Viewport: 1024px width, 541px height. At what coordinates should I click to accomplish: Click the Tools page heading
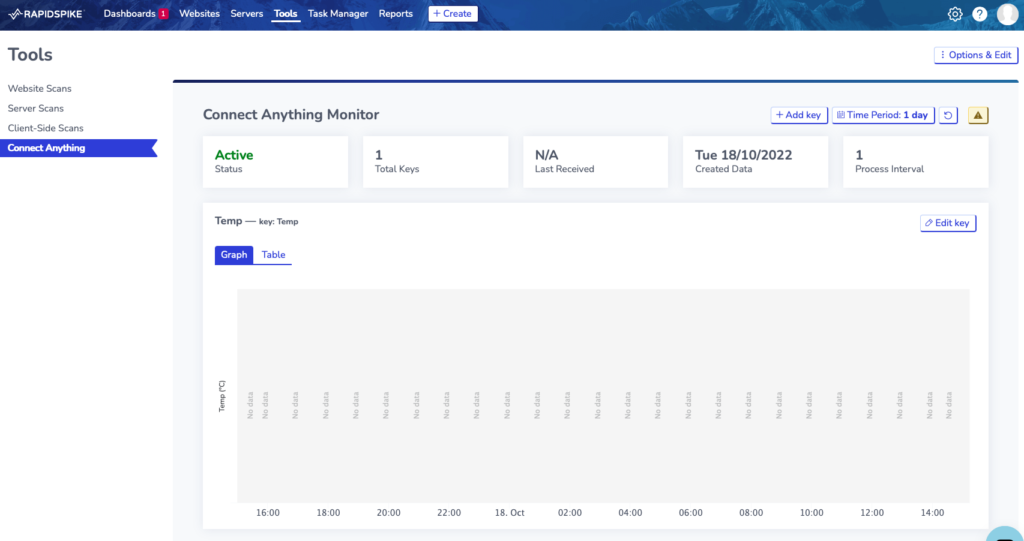(30, 54)
